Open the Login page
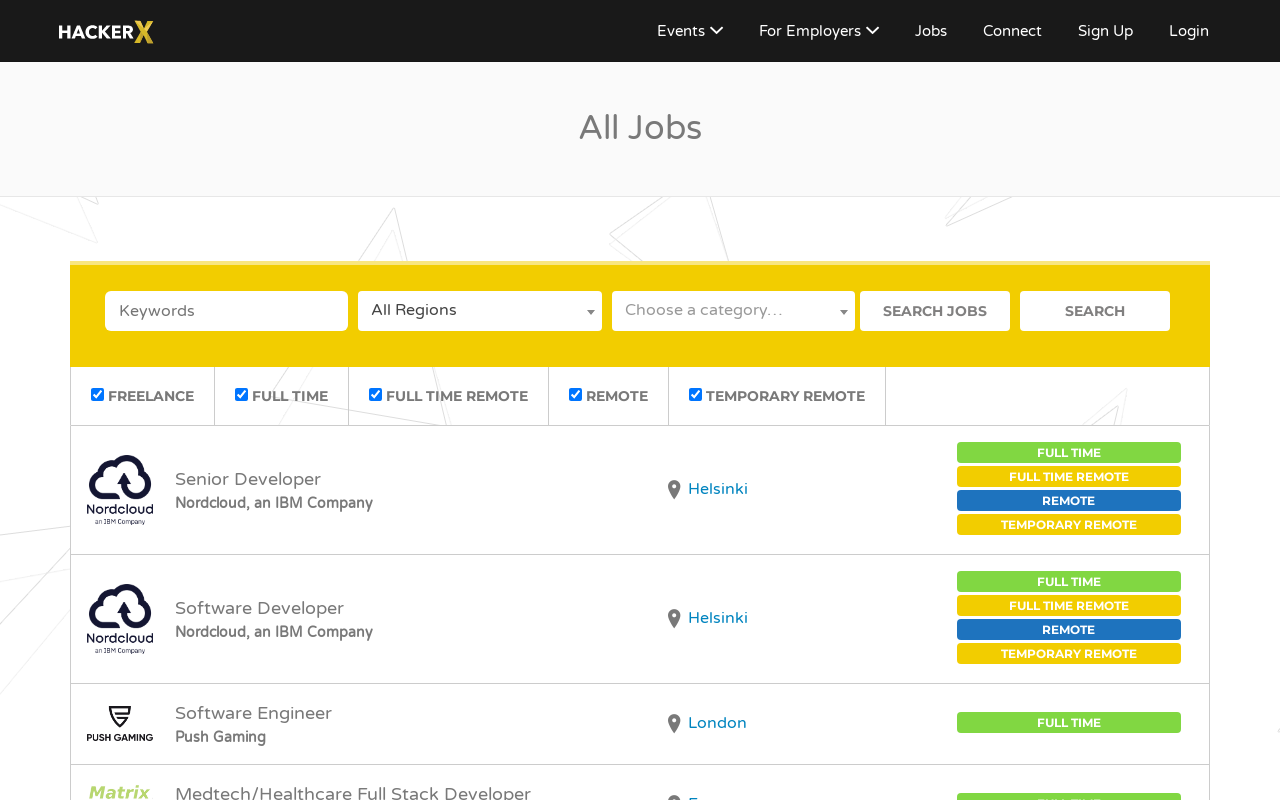This screenshot has height=800, width=1280. point(1189,31)
